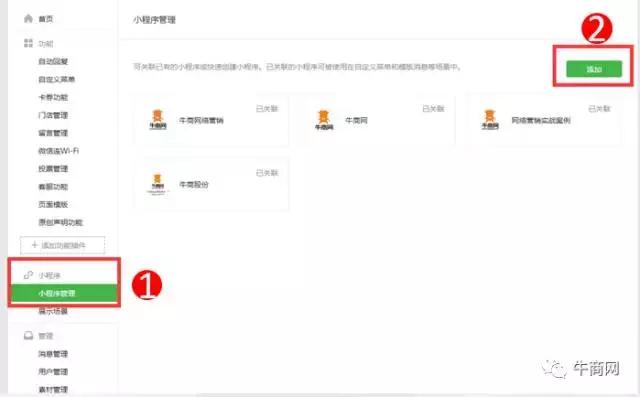Viewport: 640px width, 397px height.
Task: Select 小程序管理 in the sidebar
Action: click(x=64, y=293)
